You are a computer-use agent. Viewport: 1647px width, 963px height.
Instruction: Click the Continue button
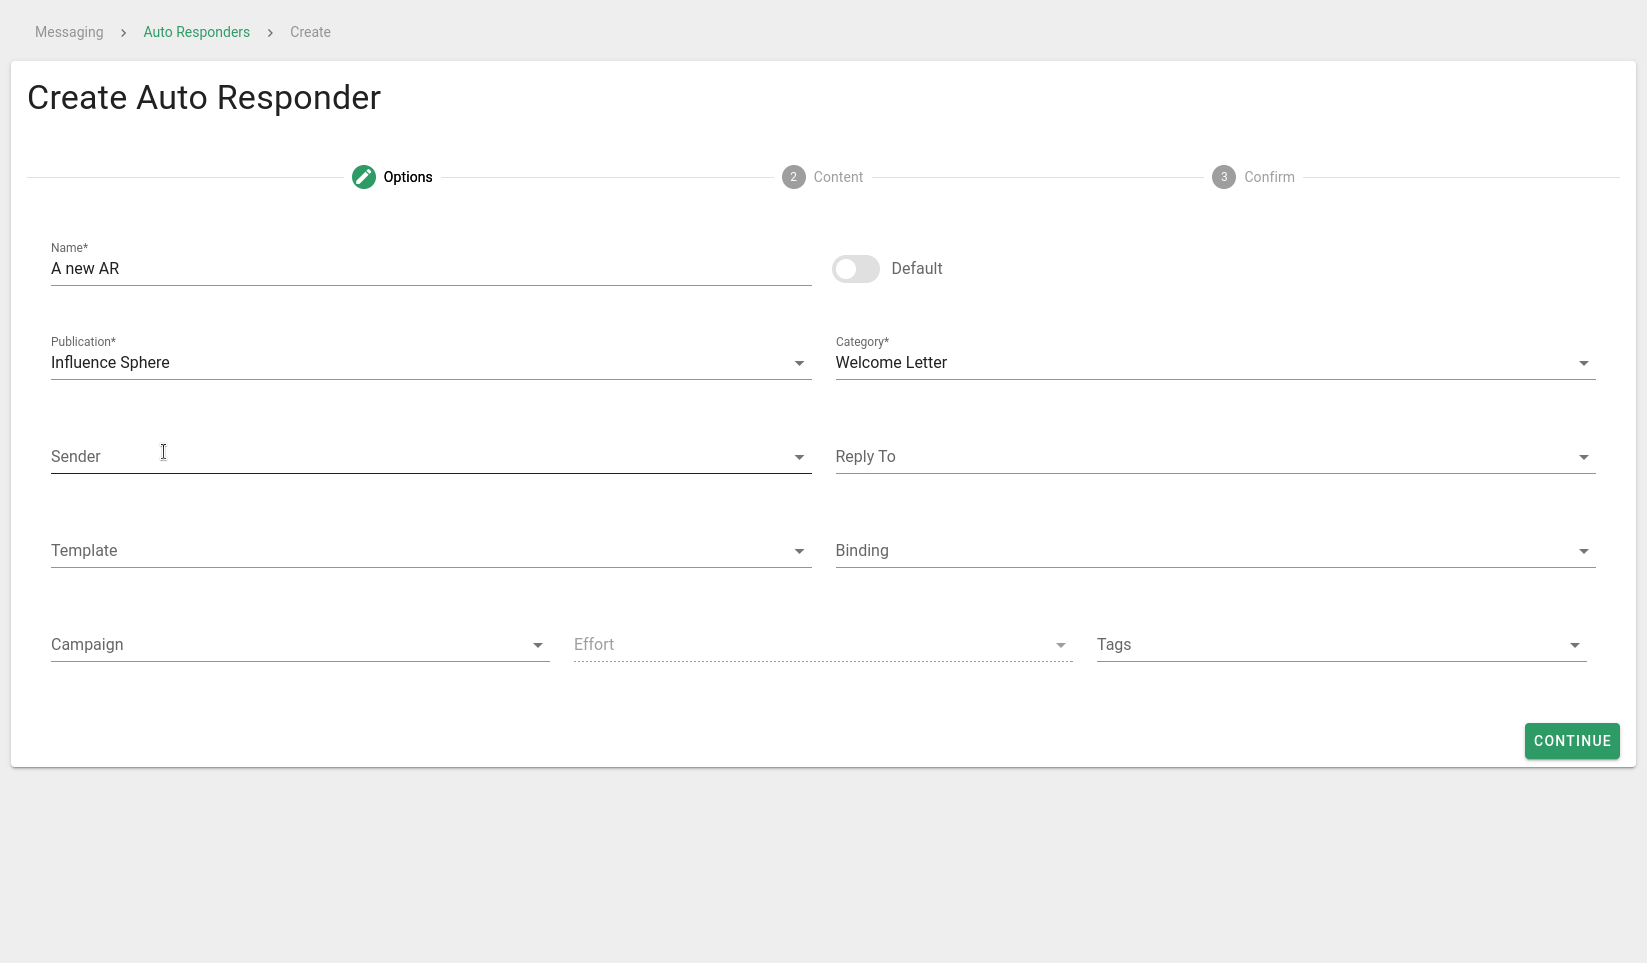point(1572,741)
